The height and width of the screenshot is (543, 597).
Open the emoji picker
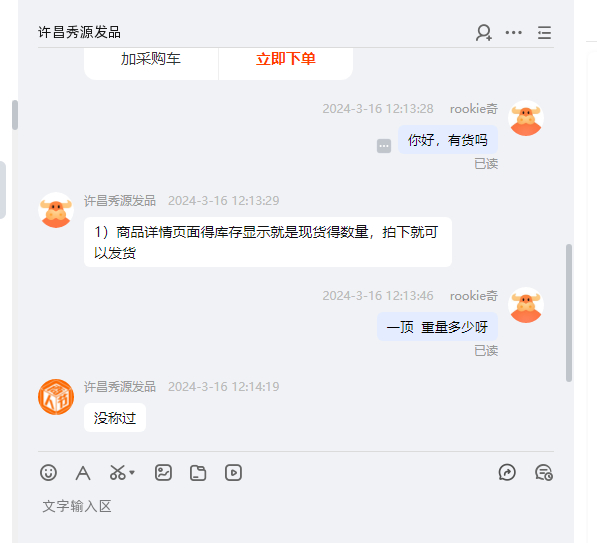click(48, 473)
